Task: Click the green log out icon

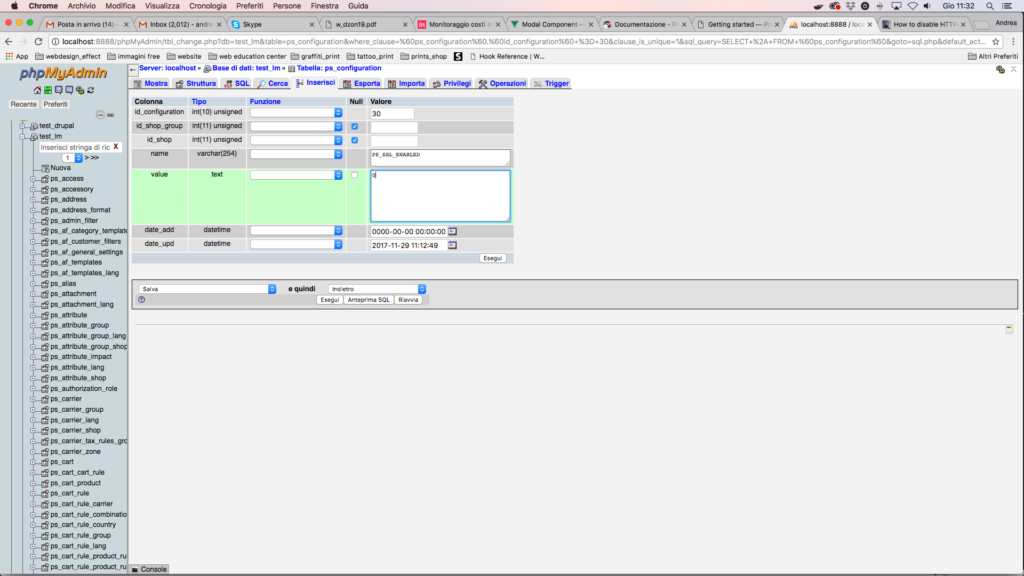Action: [x=48, y=90]
